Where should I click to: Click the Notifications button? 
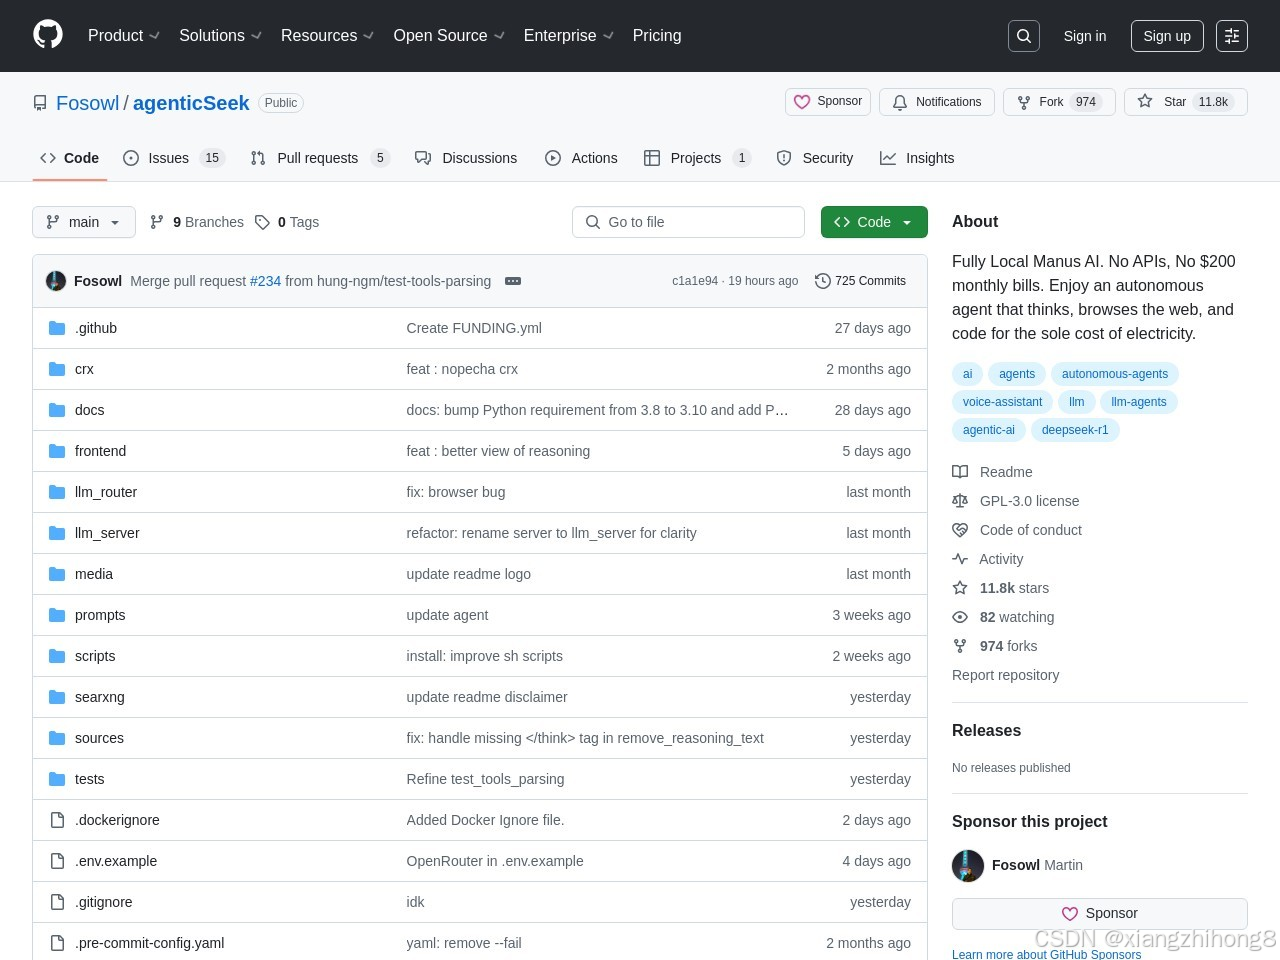[x=937, y=102]
